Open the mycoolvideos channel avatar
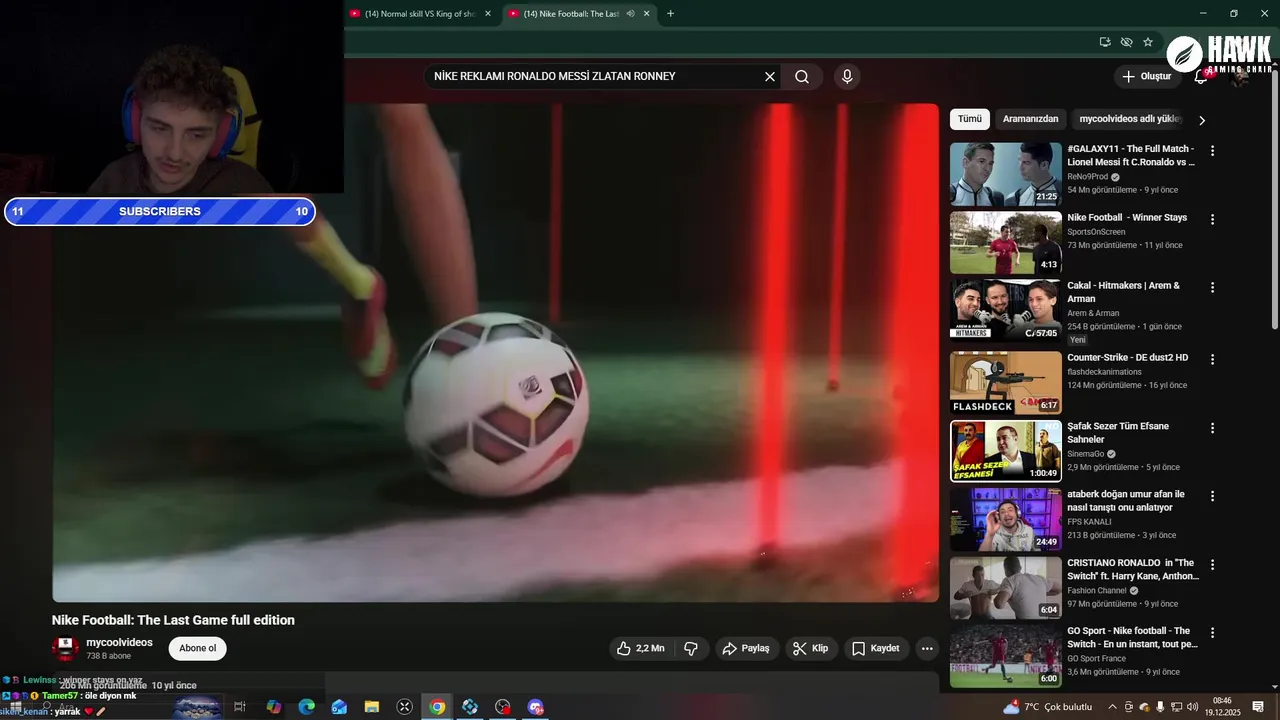Image resolution: width=1280 pixels, height=720 pixels. (x=65, y=648)
